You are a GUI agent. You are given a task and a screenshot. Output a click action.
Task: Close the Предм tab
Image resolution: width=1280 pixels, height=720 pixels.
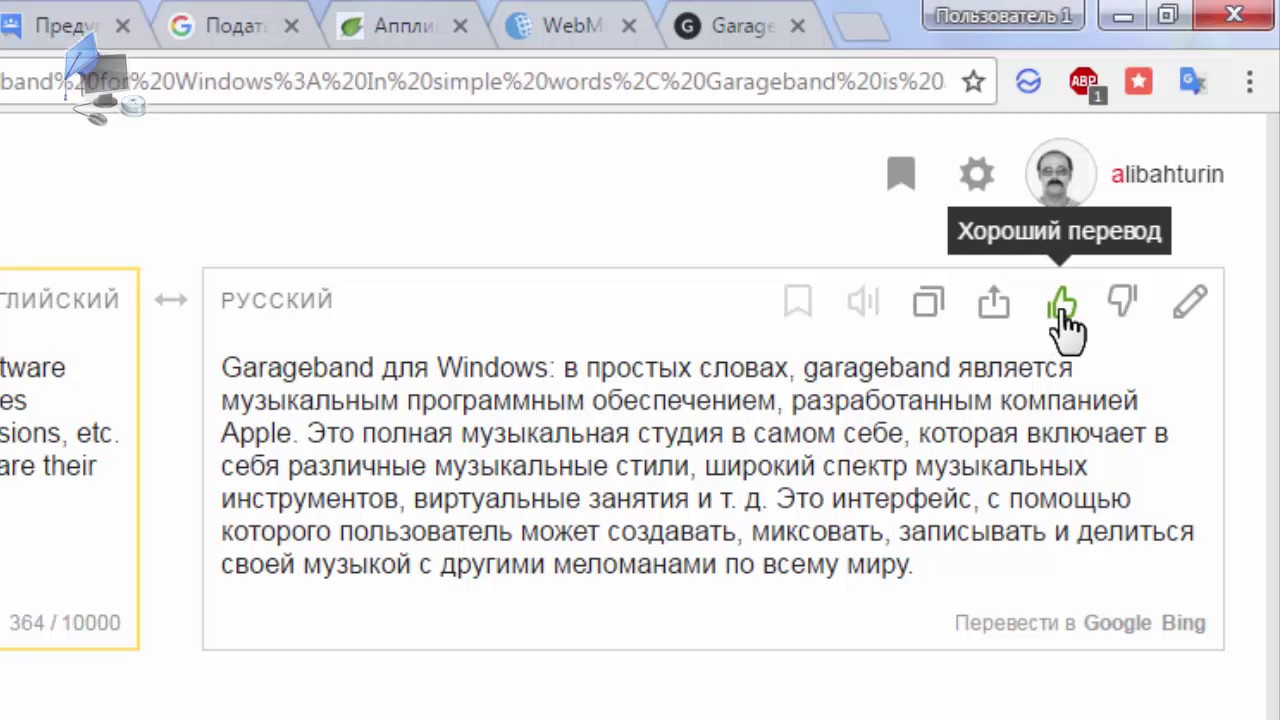point(121,26)
